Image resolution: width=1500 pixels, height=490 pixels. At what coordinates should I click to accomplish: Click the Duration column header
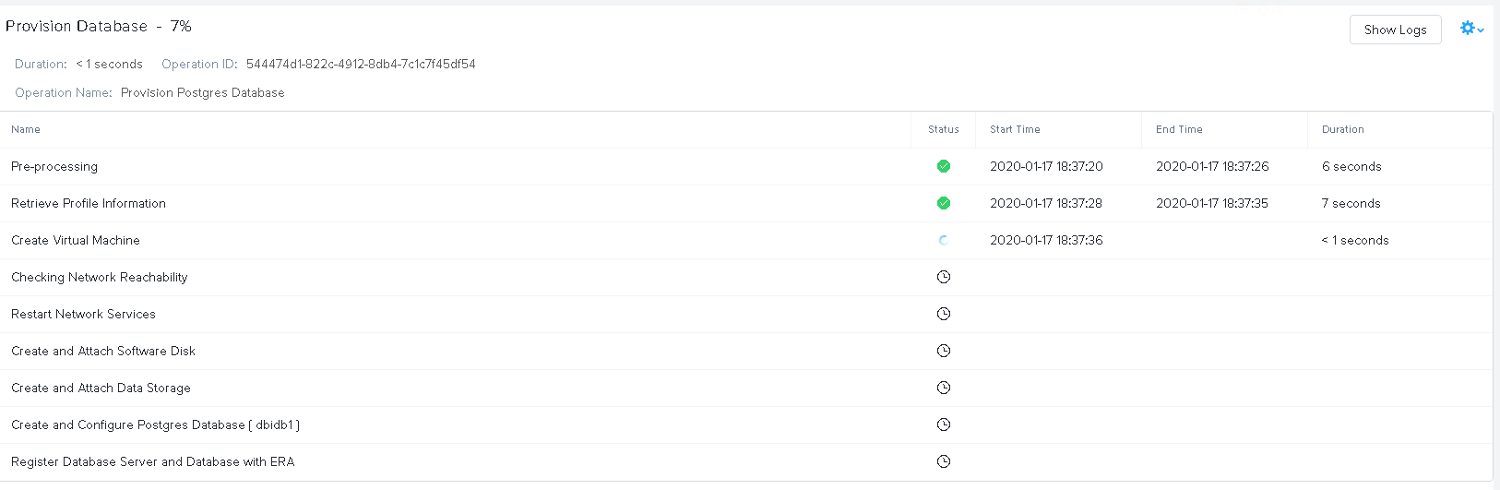coord(1343,130)
